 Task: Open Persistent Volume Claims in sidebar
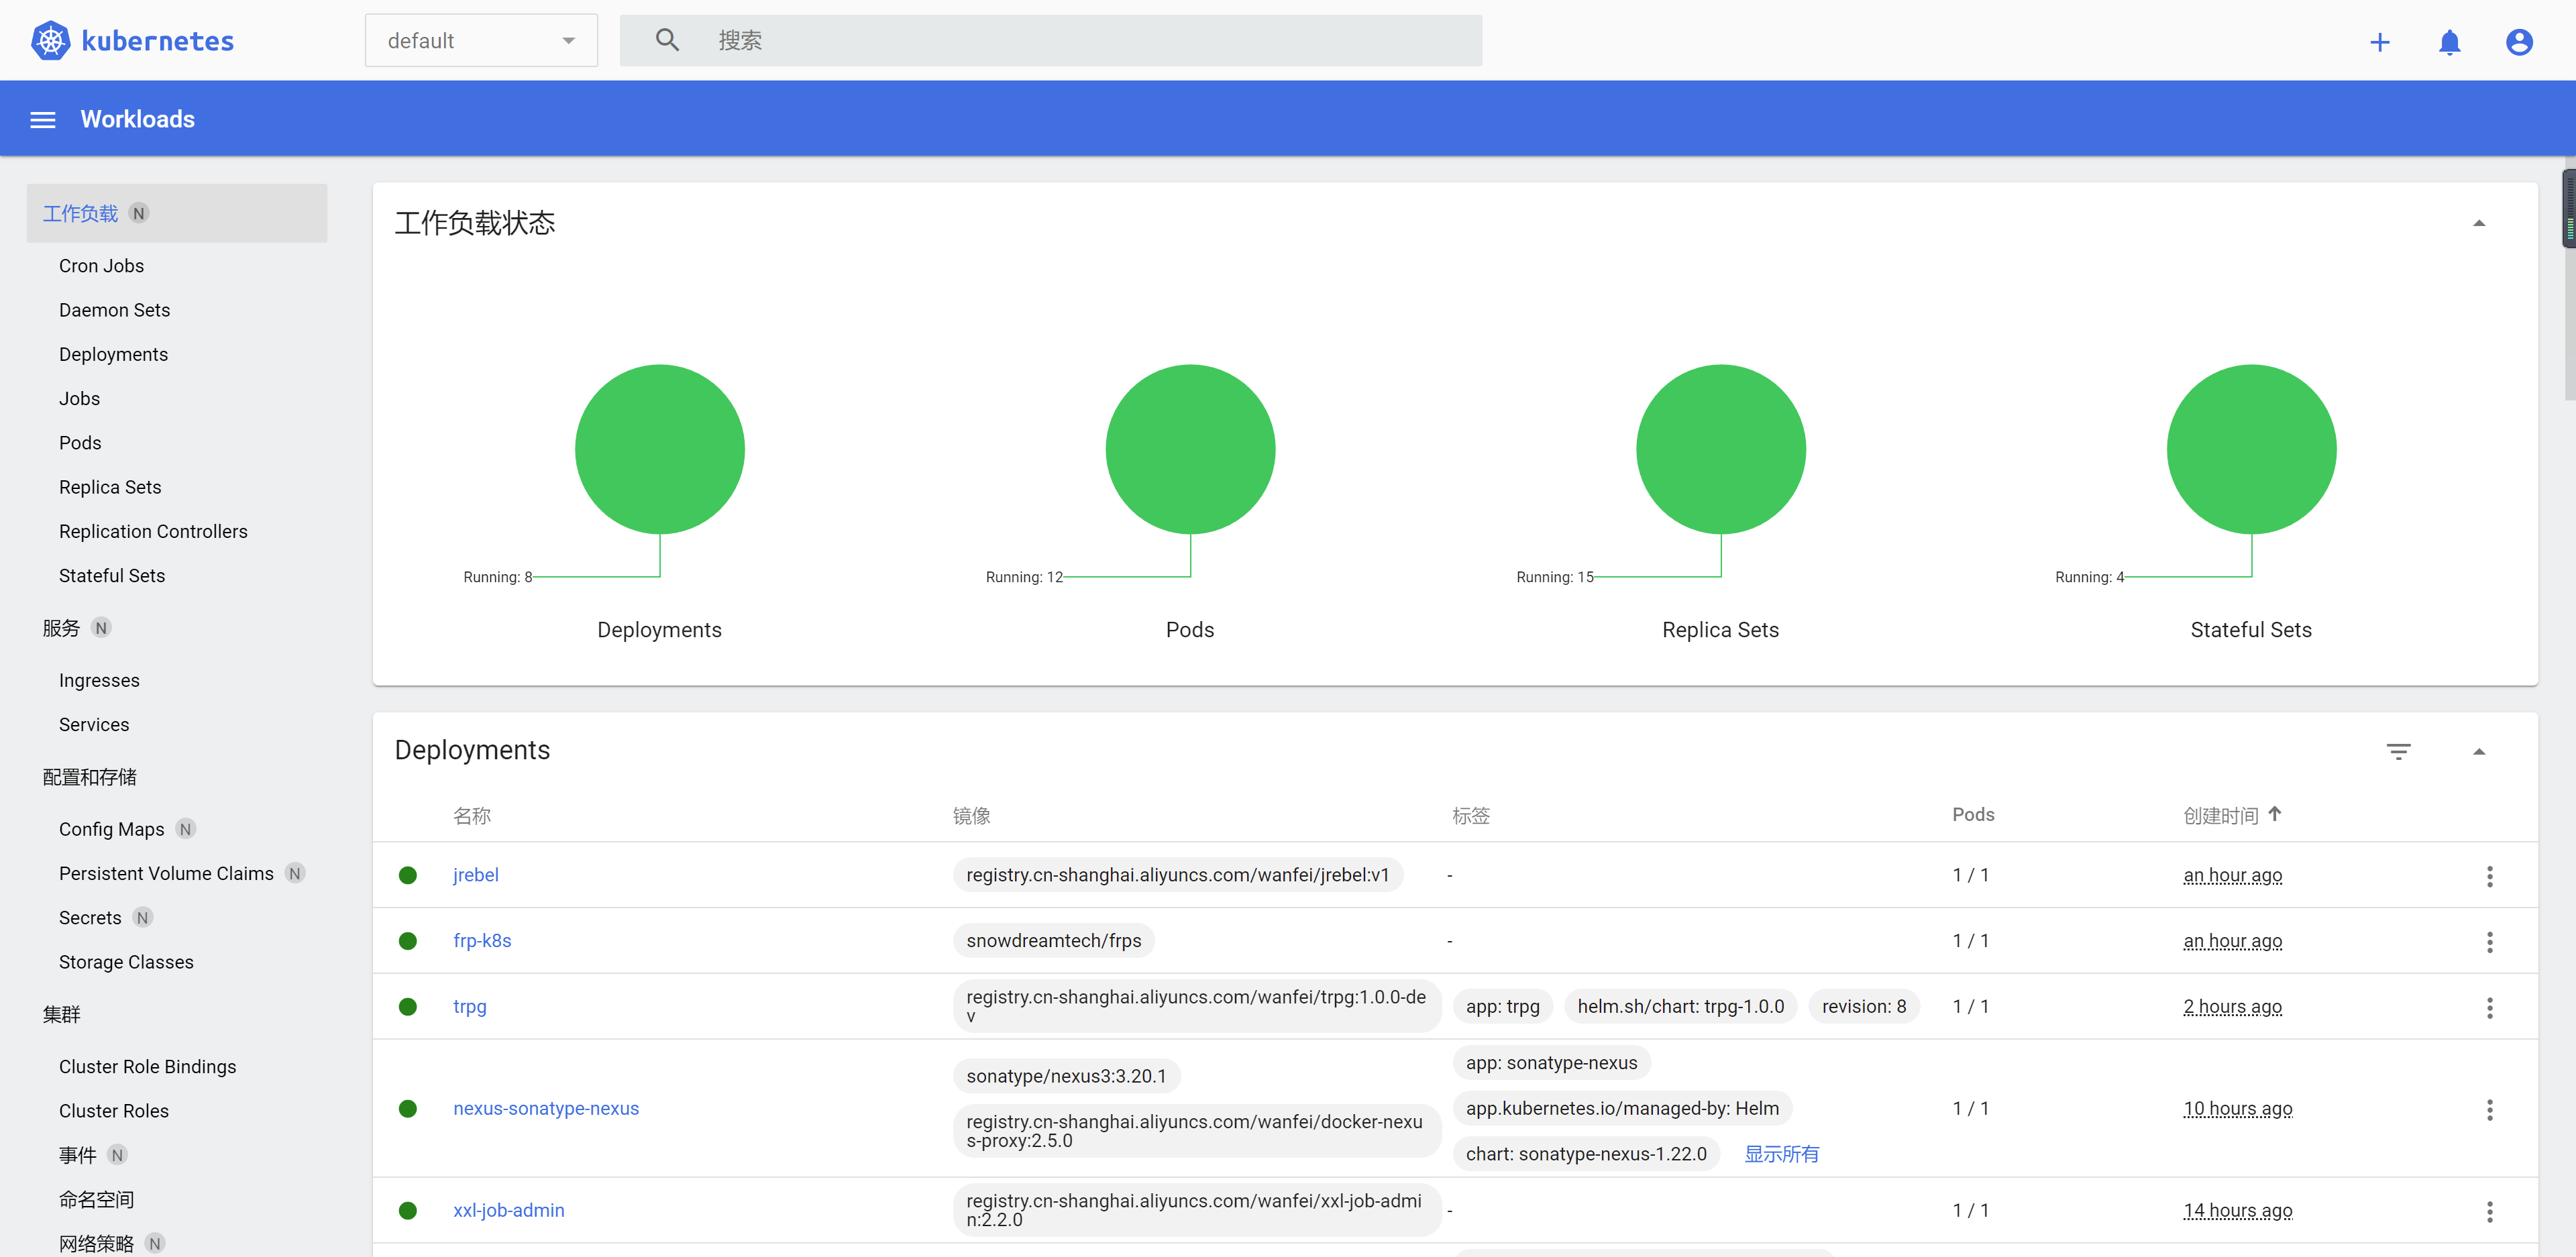(166, 874)
